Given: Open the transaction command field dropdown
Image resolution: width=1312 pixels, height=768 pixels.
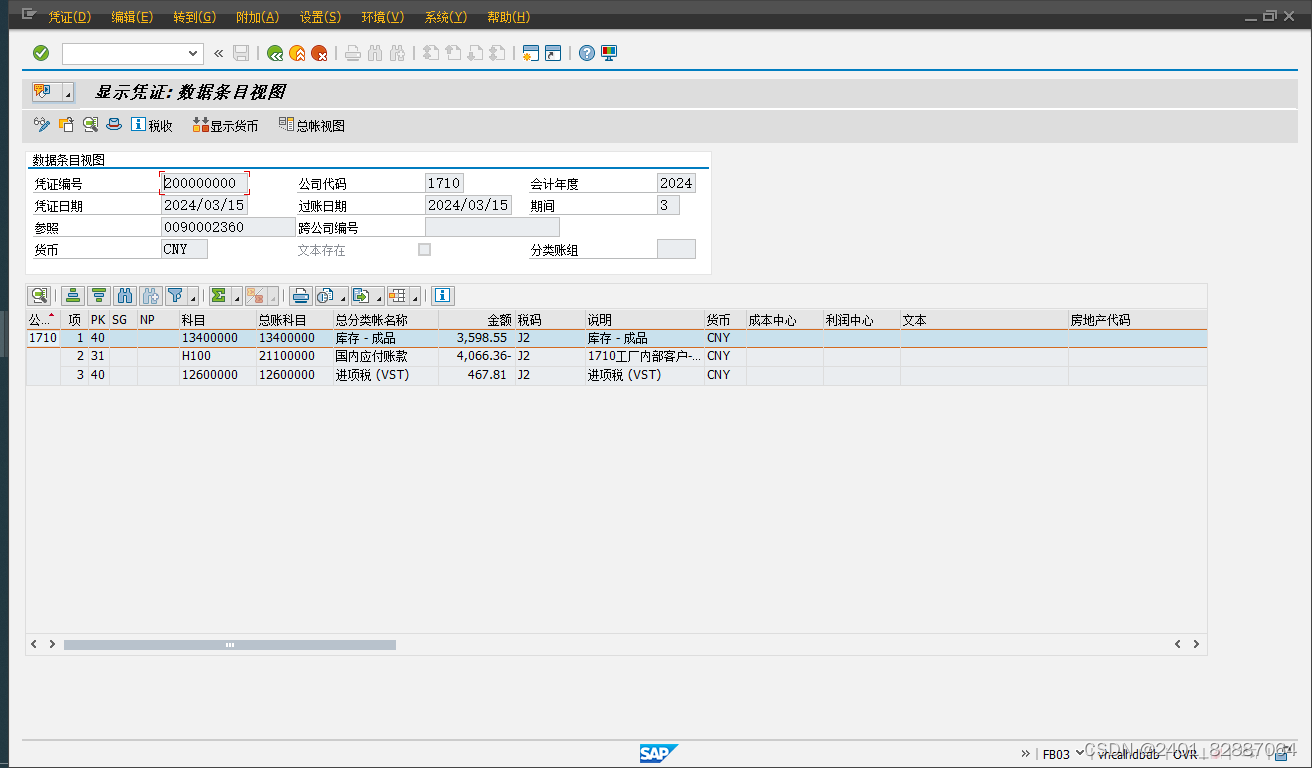Looking at the screenshot, I should click(193, 53).
